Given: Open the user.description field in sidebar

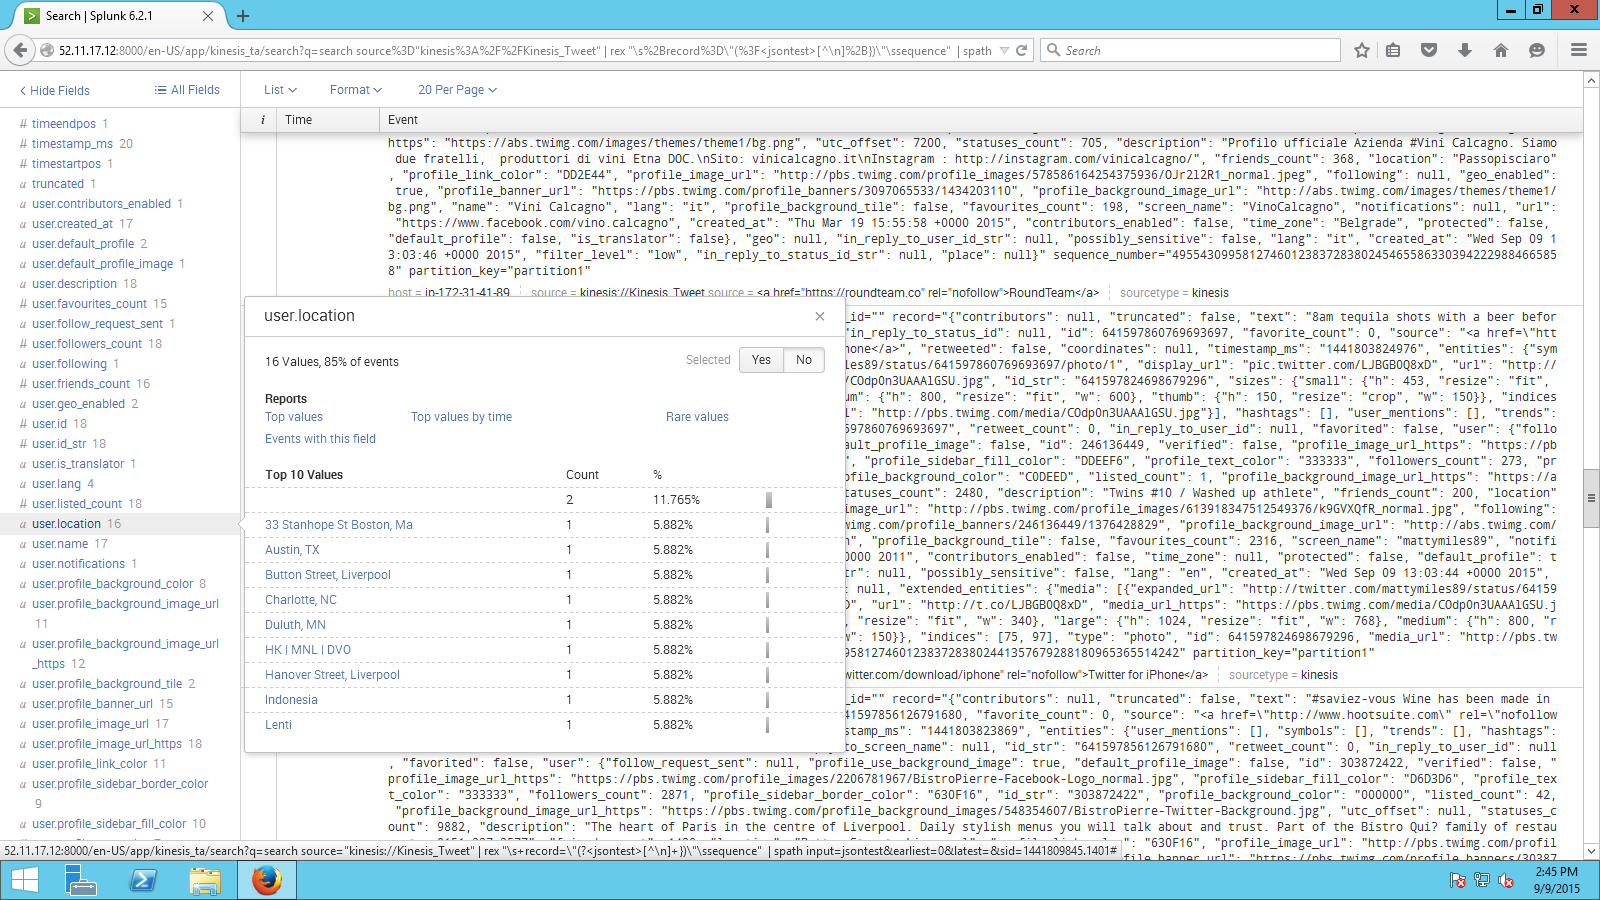Looking at the screenshot, I should [x=75, y=284].
